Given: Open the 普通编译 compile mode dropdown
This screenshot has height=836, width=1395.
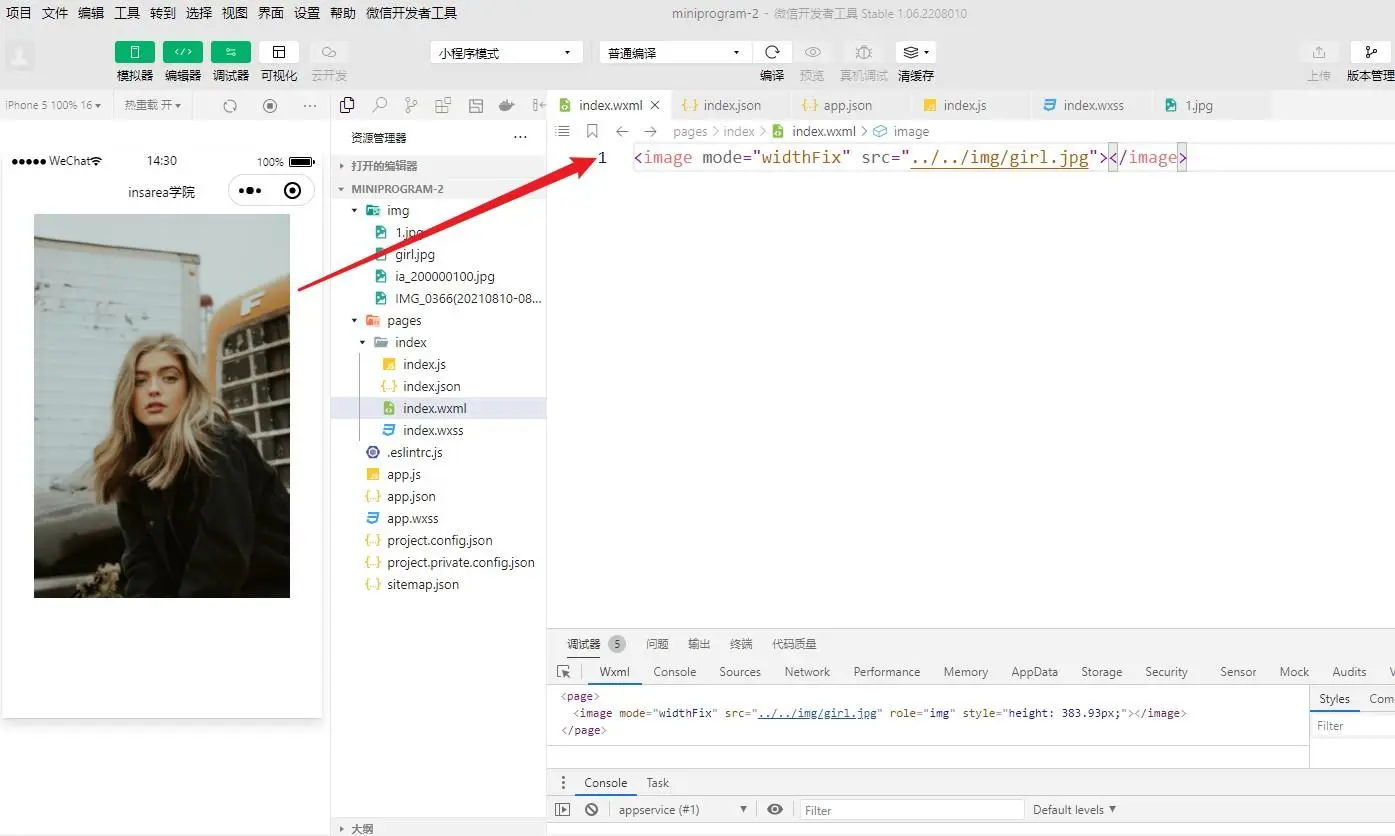Looking at the screenshot, I should [x=675, y=53].
